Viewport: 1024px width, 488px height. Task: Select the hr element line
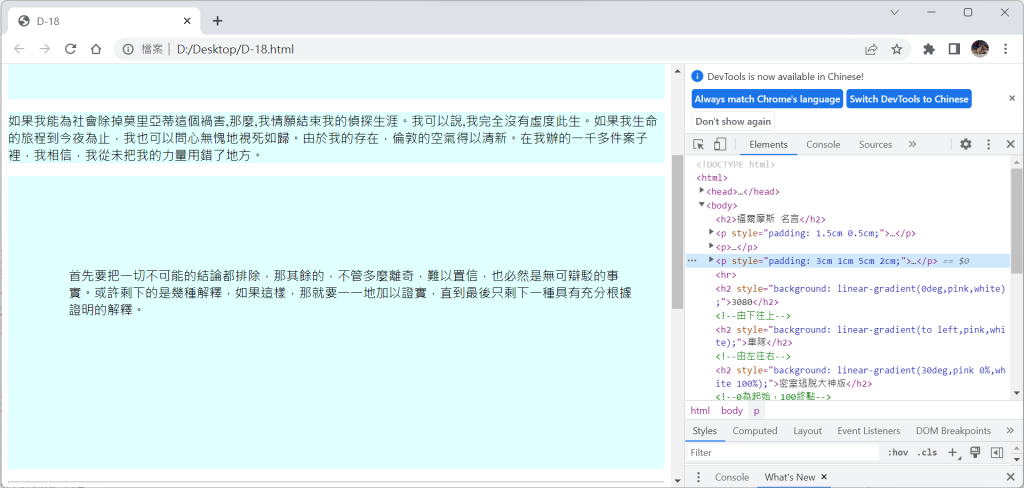(724, 274)
